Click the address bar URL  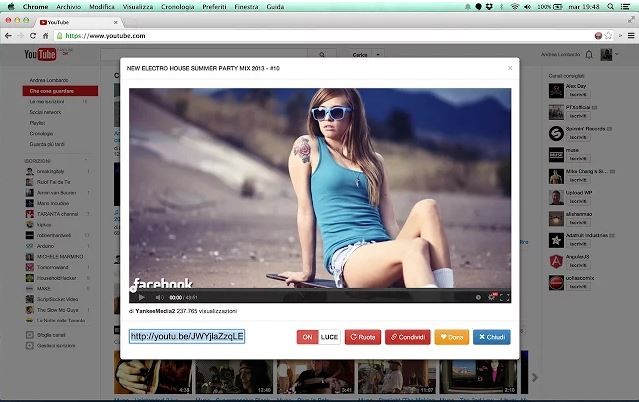pos(105,36)
